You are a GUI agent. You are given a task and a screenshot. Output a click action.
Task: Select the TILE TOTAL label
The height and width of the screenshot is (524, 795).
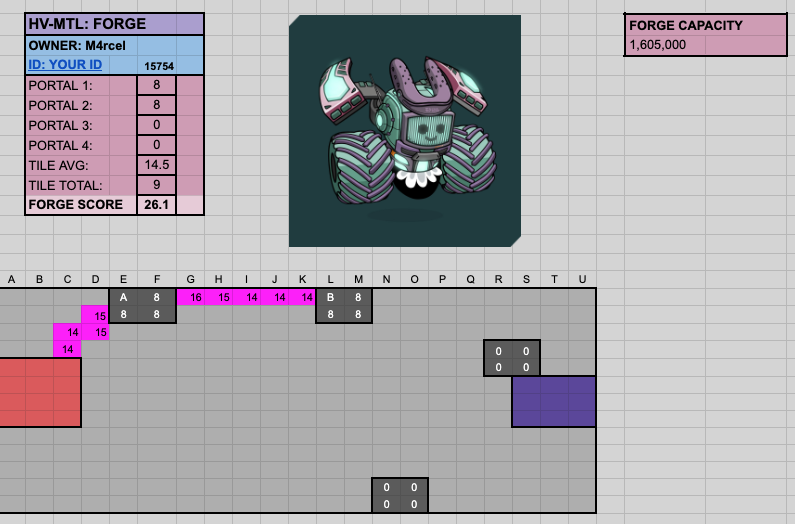[81, 185]
